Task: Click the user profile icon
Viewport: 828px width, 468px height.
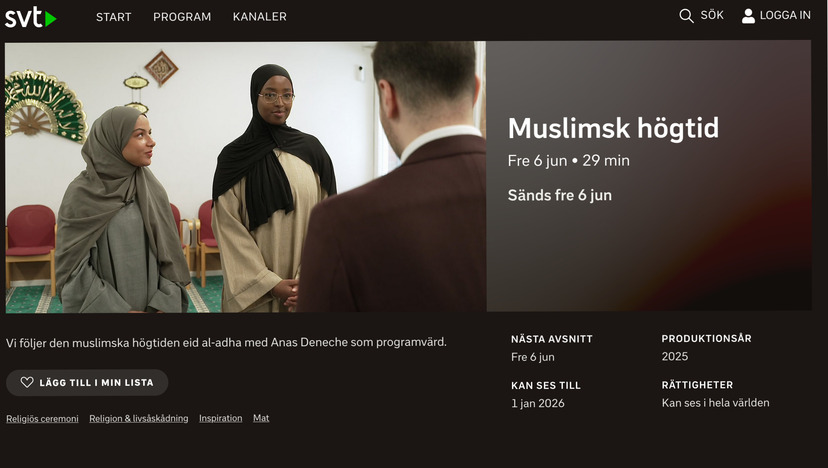Action: click(748, 16)
